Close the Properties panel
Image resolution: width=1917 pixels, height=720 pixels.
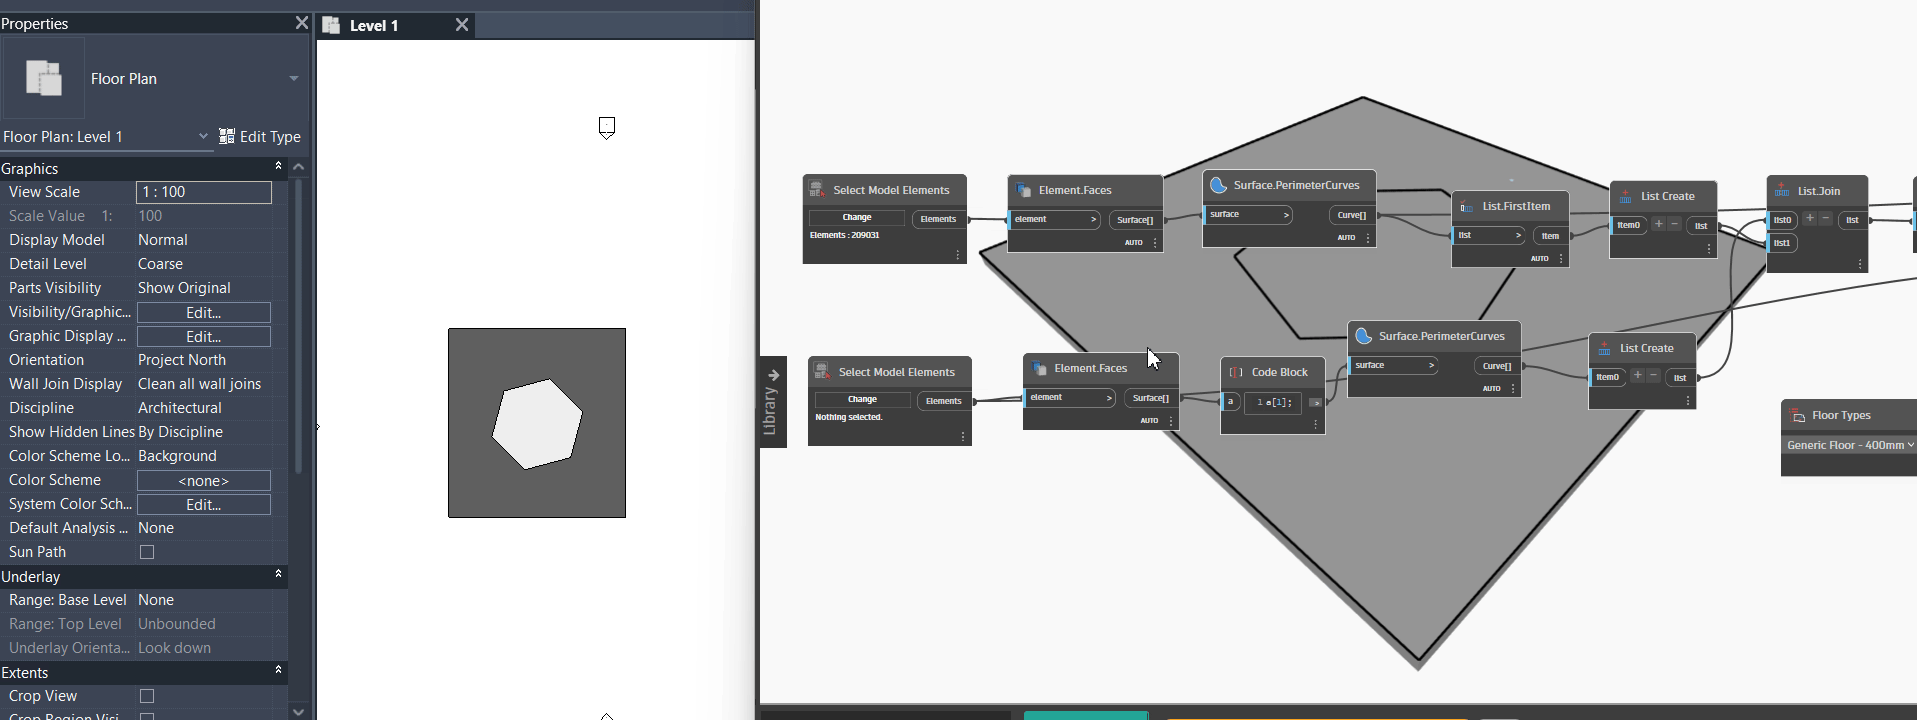click(301, 22)
